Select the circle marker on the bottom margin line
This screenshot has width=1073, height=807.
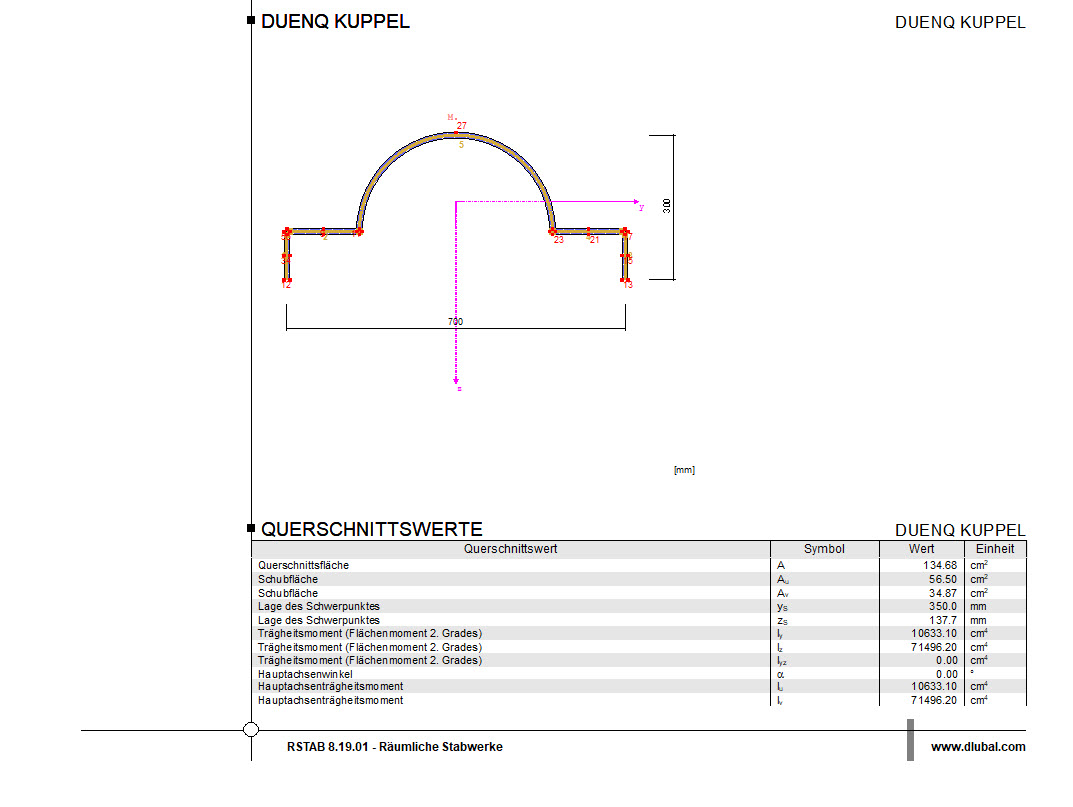click(250, 730)
